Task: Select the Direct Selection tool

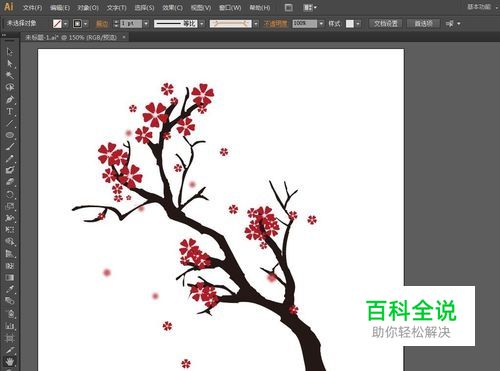Action: [9, 63]
